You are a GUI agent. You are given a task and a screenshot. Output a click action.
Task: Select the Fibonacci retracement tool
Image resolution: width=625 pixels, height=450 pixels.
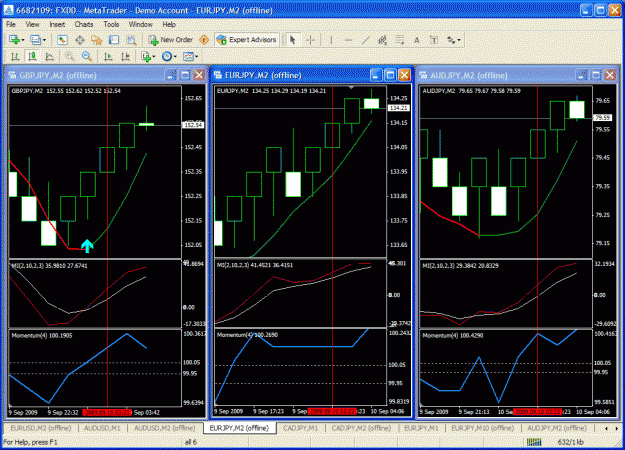click(400, 40)
